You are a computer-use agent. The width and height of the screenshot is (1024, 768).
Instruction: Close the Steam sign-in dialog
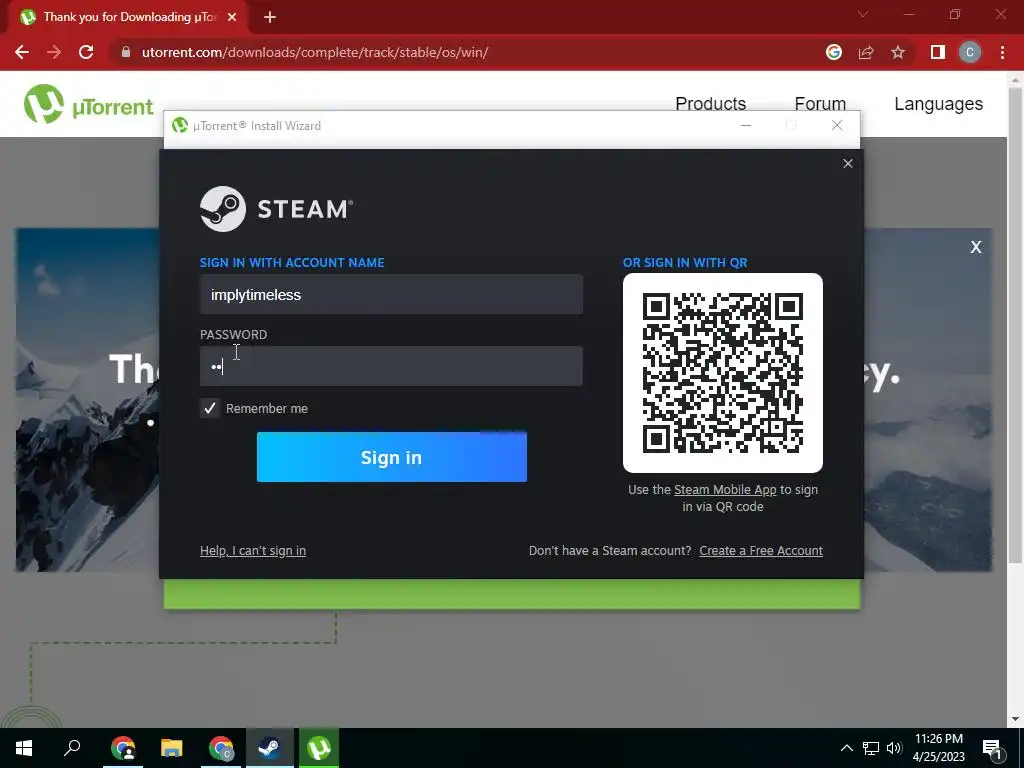[x=848, y=163]
